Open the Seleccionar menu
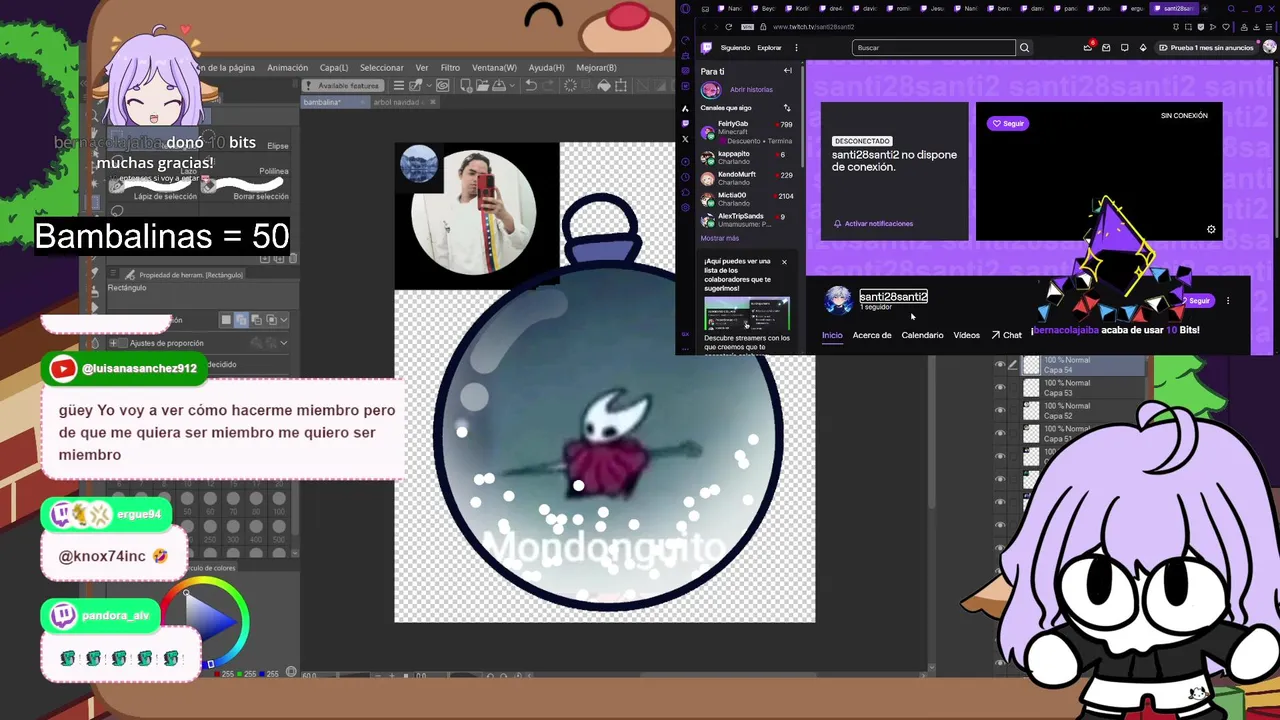 [382, 68]
